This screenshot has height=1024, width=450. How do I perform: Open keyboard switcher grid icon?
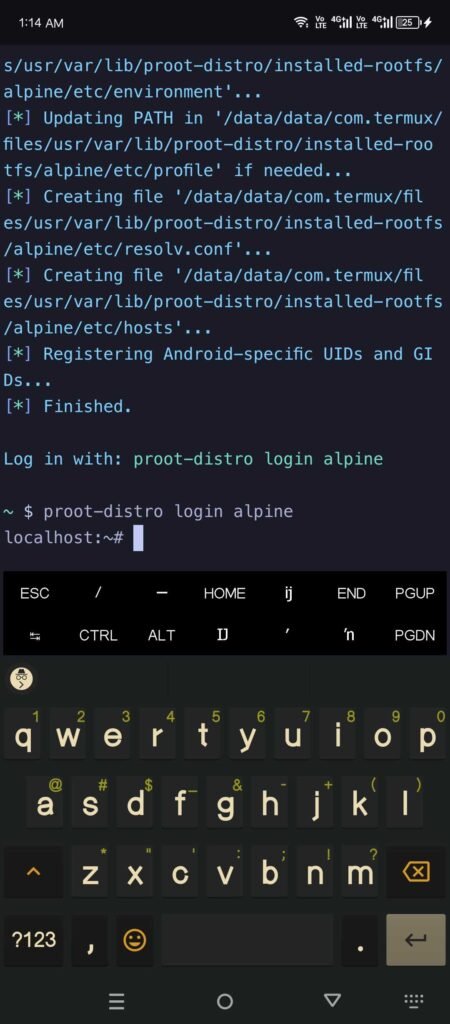[414, 1000]
